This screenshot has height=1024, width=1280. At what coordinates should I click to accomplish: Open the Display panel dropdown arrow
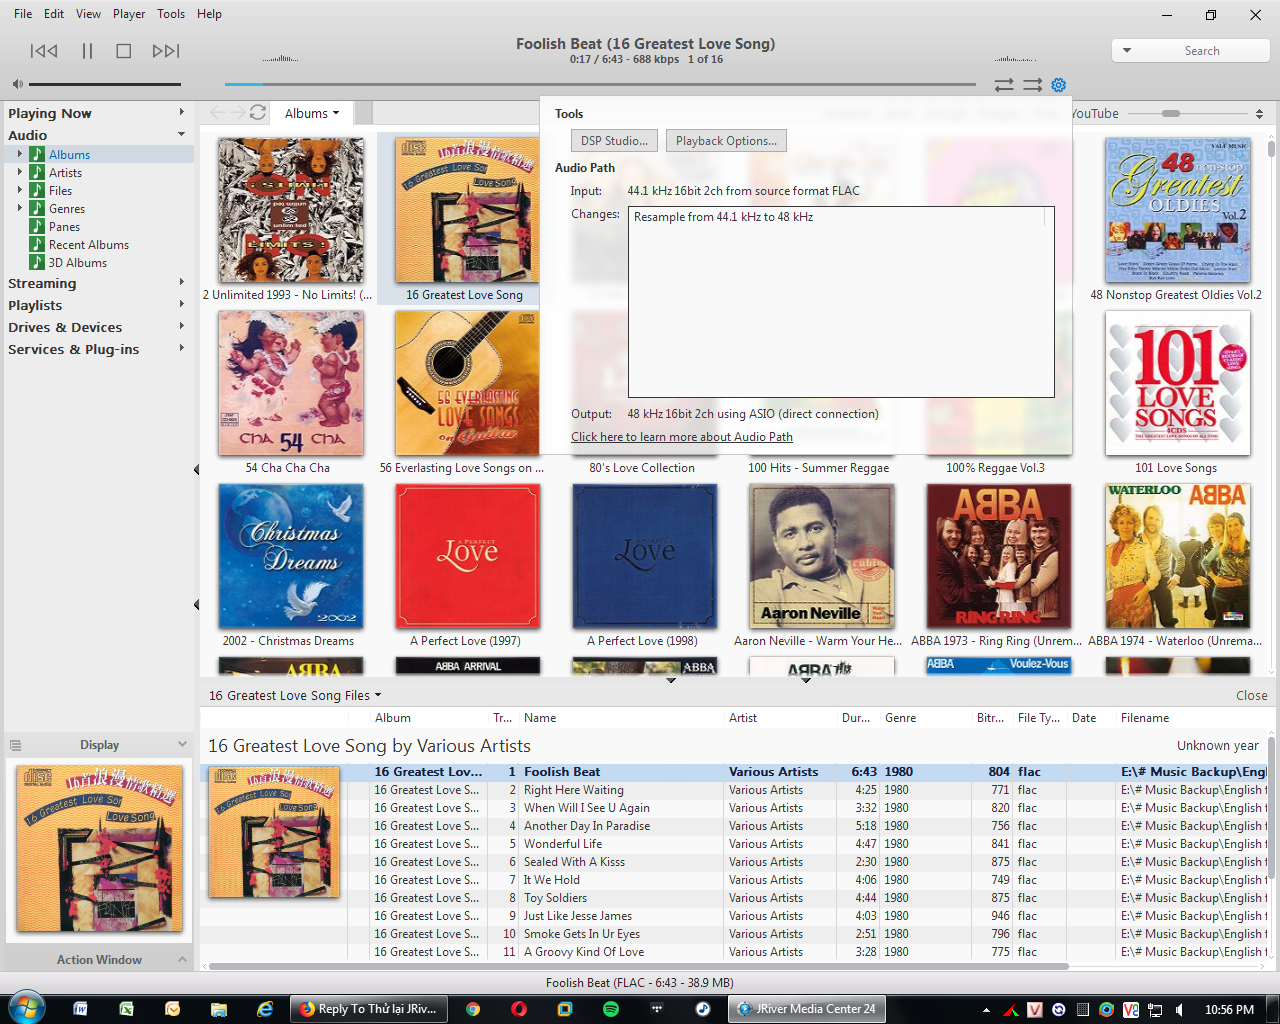pyautogui.click(x=182, y=744)
